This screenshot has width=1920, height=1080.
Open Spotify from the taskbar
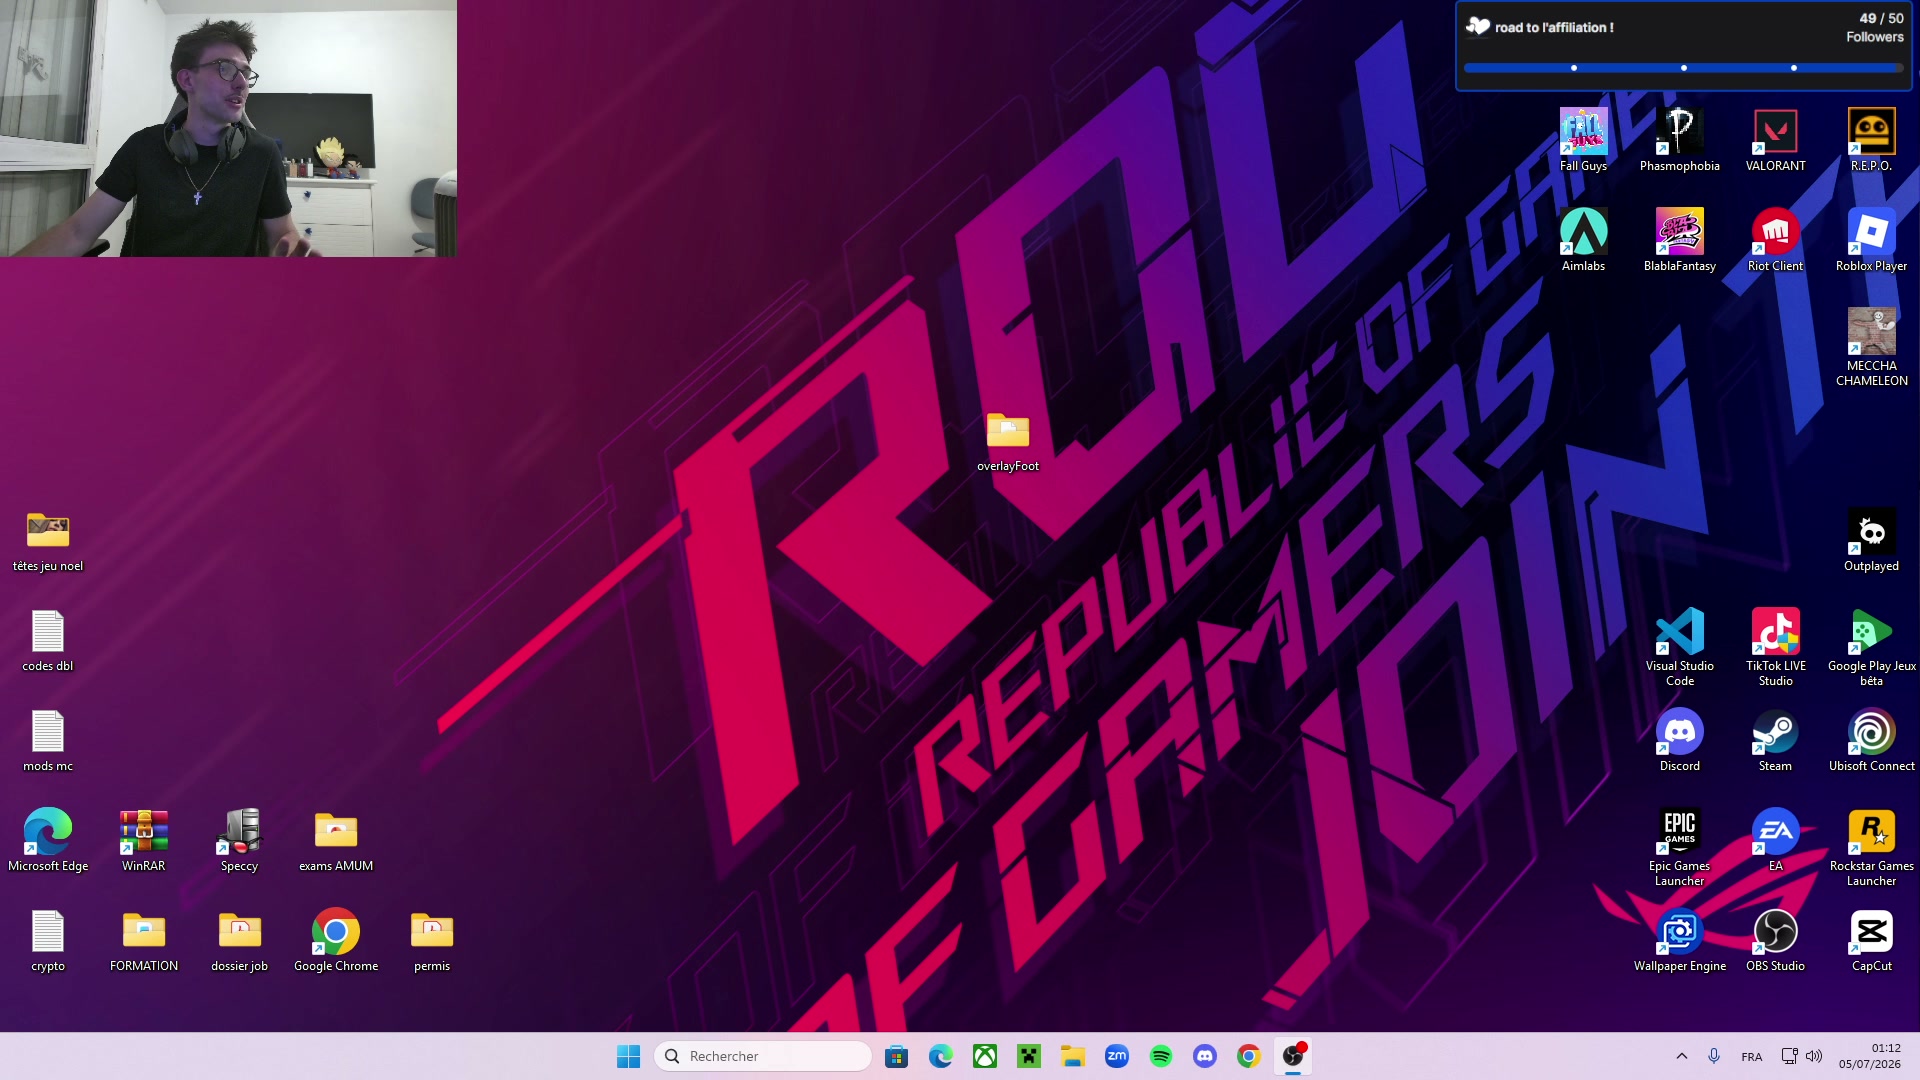[1161, 1056]
